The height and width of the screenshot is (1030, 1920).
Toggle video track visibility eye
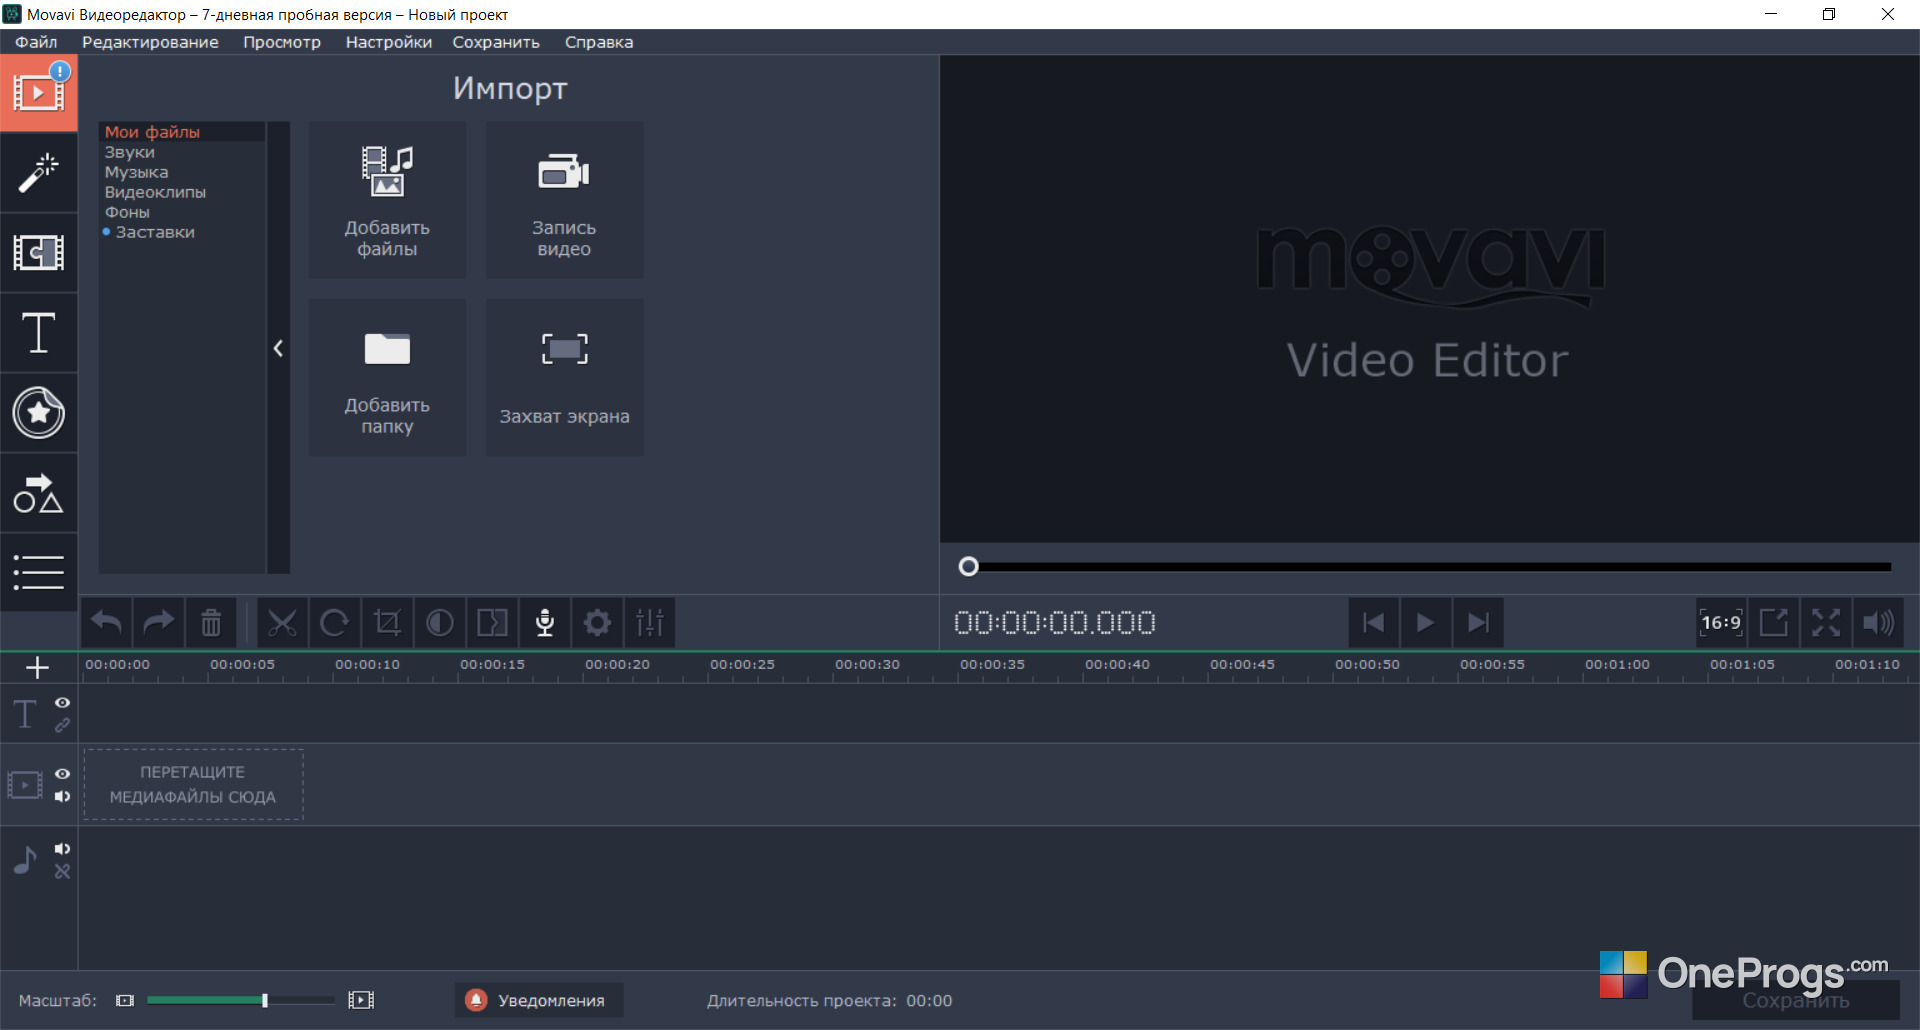62,774
